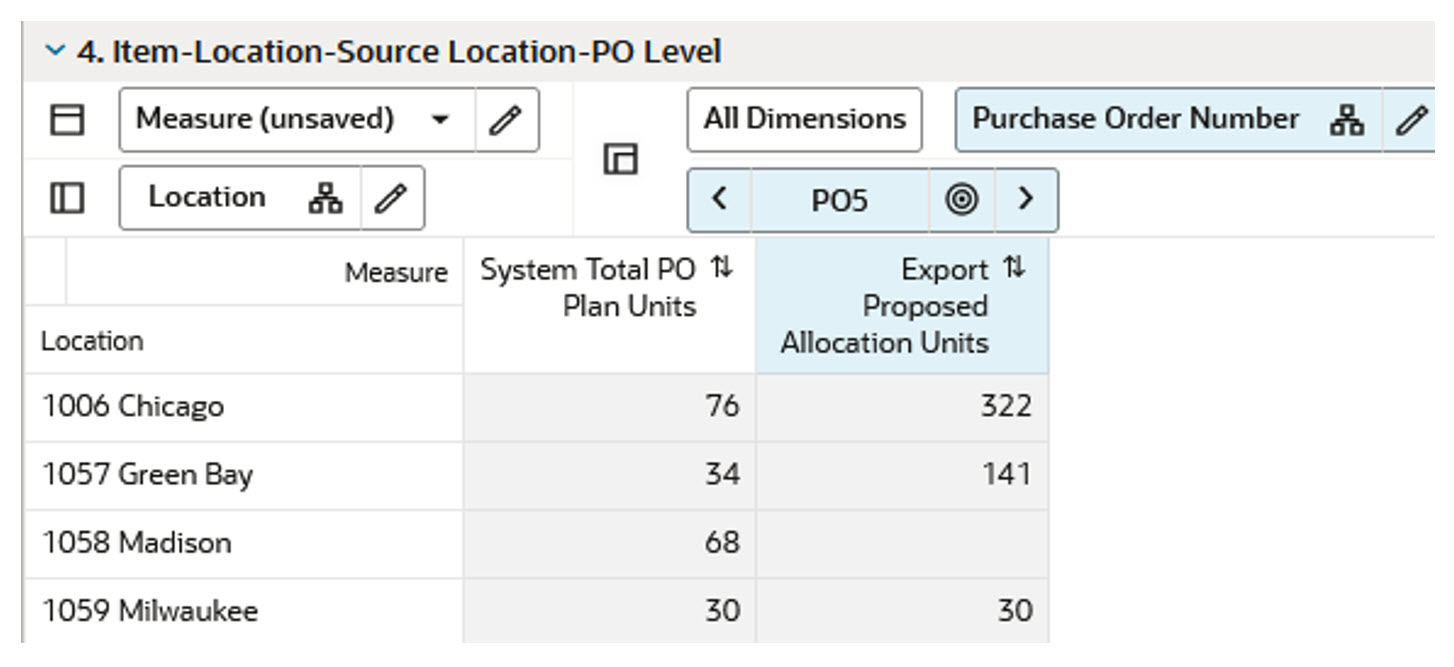Click the All Dimensions button
Viewport: 1454px width, 667px height.
point(804,119)
